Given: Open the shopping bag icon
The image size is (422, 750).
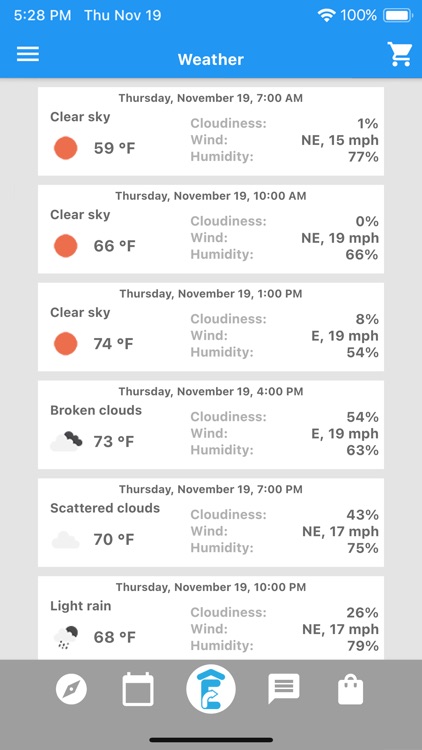Looking at the screenshot, I should [x=351, y=689].
